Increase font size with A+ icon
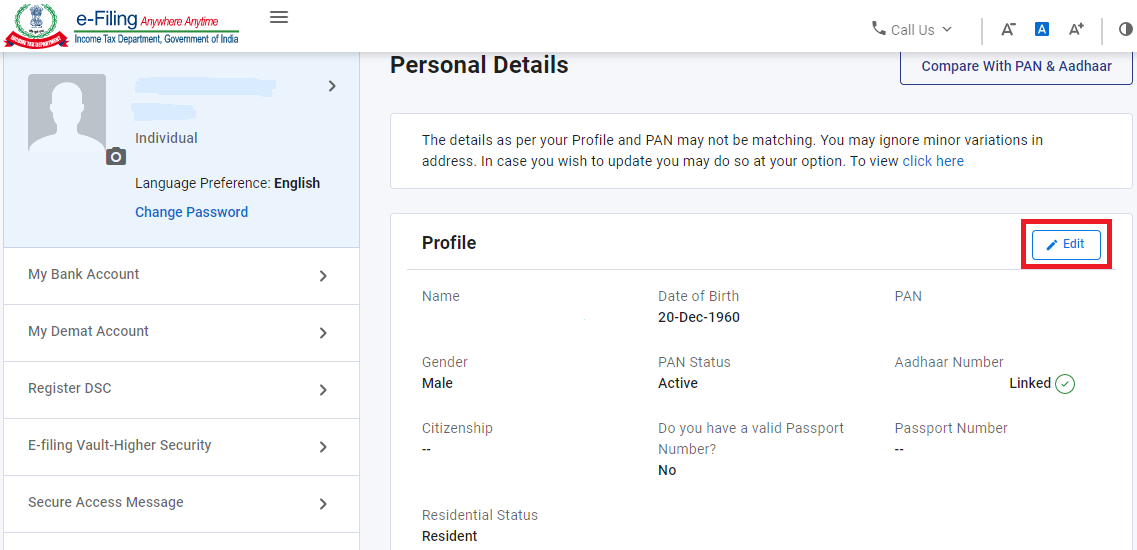 tap(1076, 29)
